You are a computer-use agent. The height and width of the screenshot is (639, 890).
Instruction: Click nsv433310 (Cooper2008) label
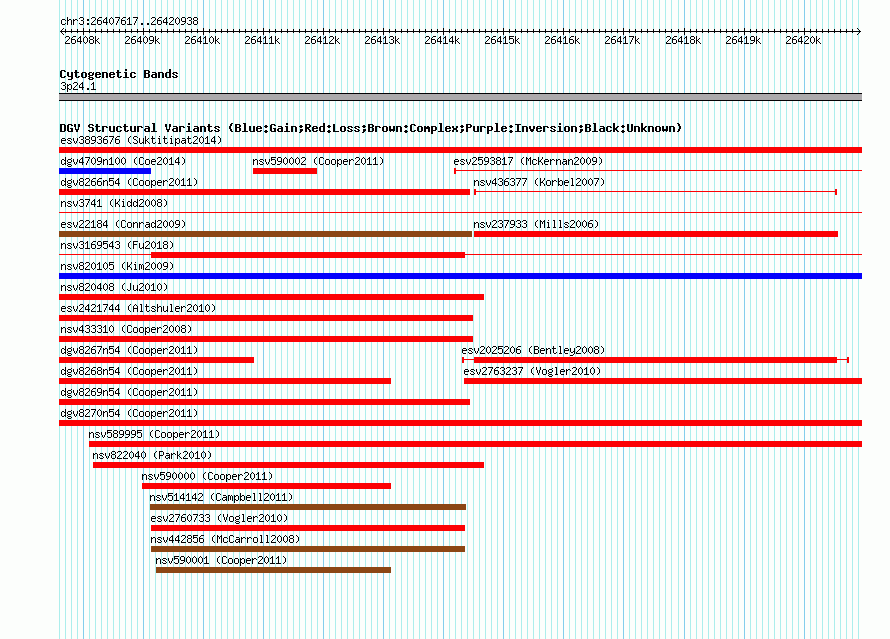(x=126, y=329)
